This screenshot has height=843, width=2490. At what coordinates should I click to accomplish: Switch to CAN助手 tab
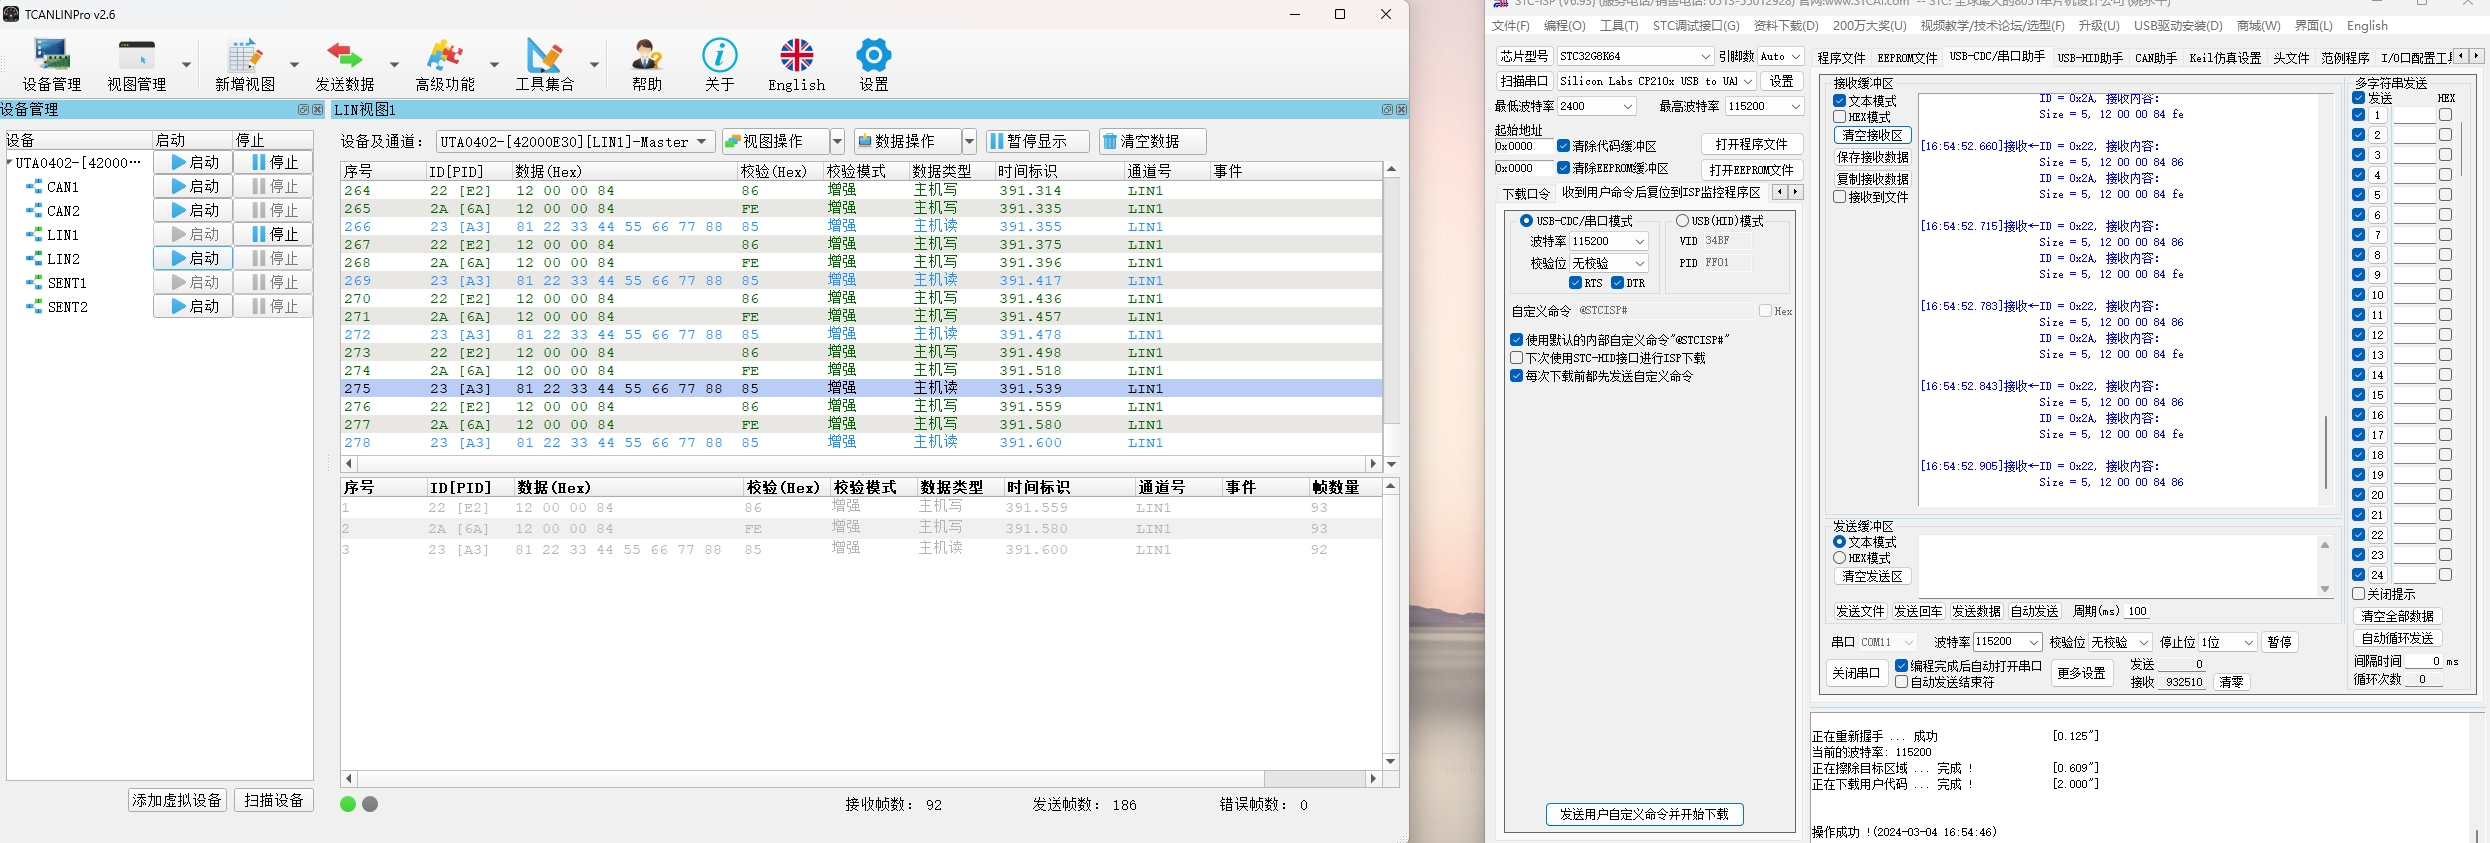[2156, 58]
